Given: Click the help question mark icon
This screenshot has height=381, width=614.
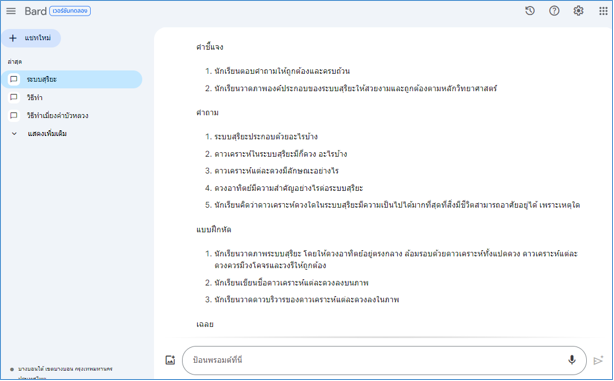Looking at the screenshot, I should (x=554, y=11).
